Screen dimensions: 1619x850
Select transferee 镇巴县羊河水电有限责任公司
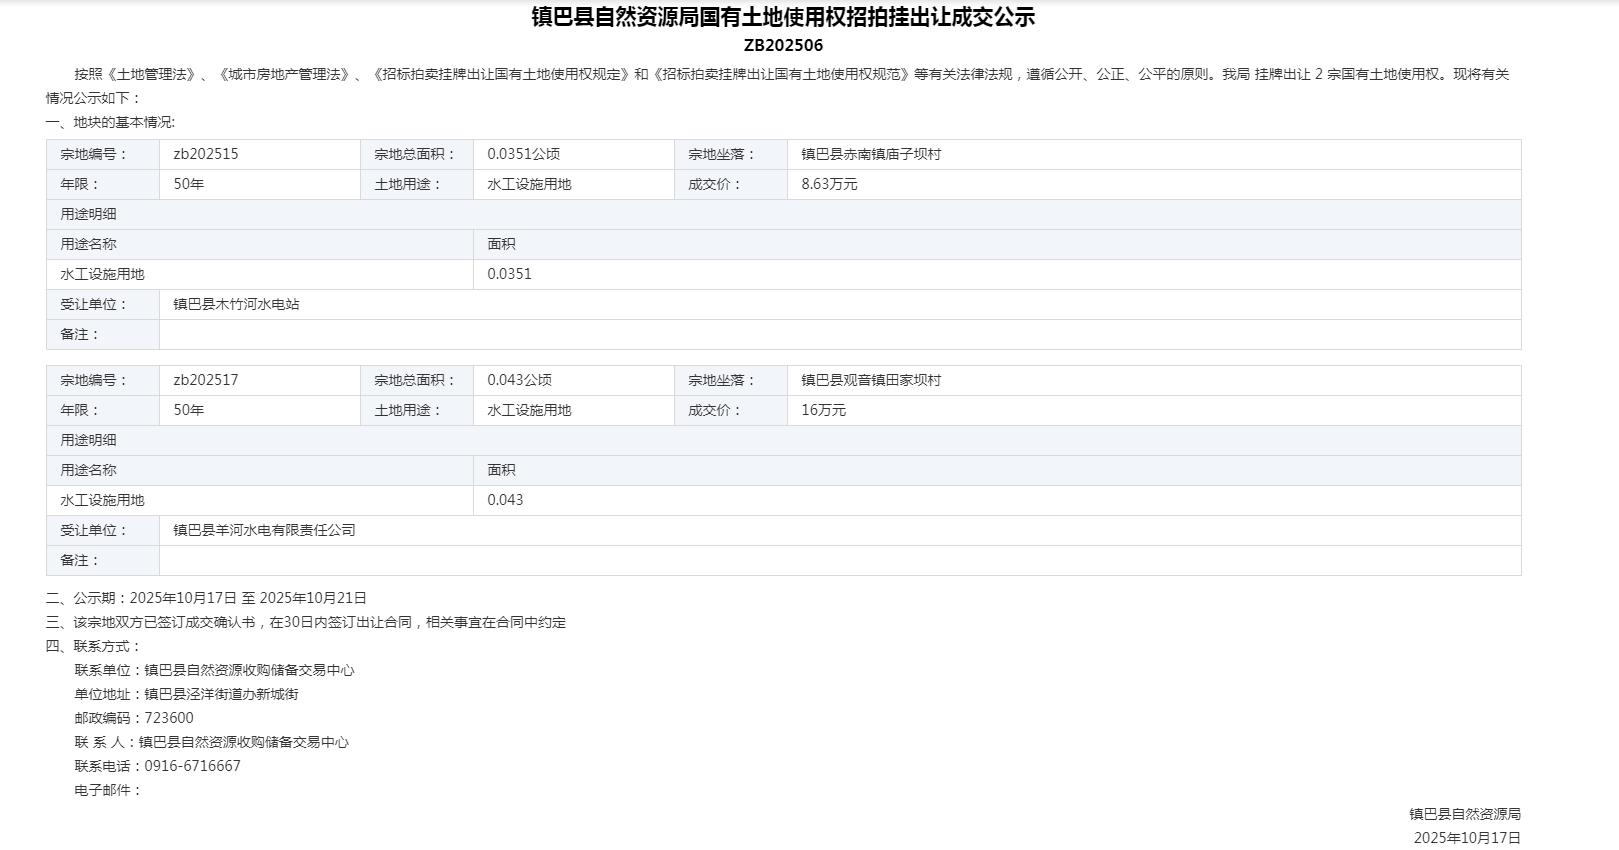tap(264, 530)
